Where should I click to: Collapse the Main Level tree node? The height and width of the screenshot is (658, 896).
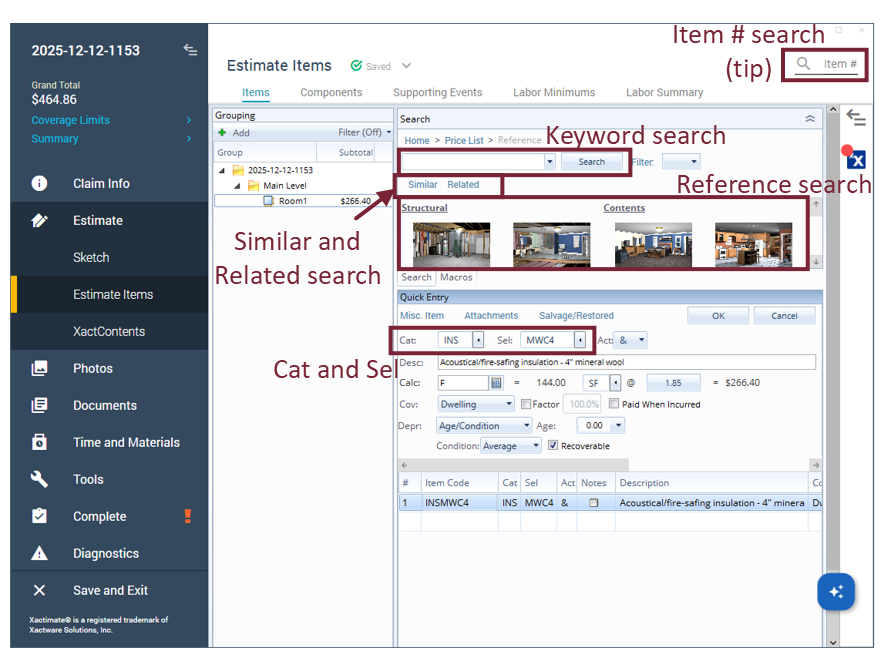(x=237, y=186)
